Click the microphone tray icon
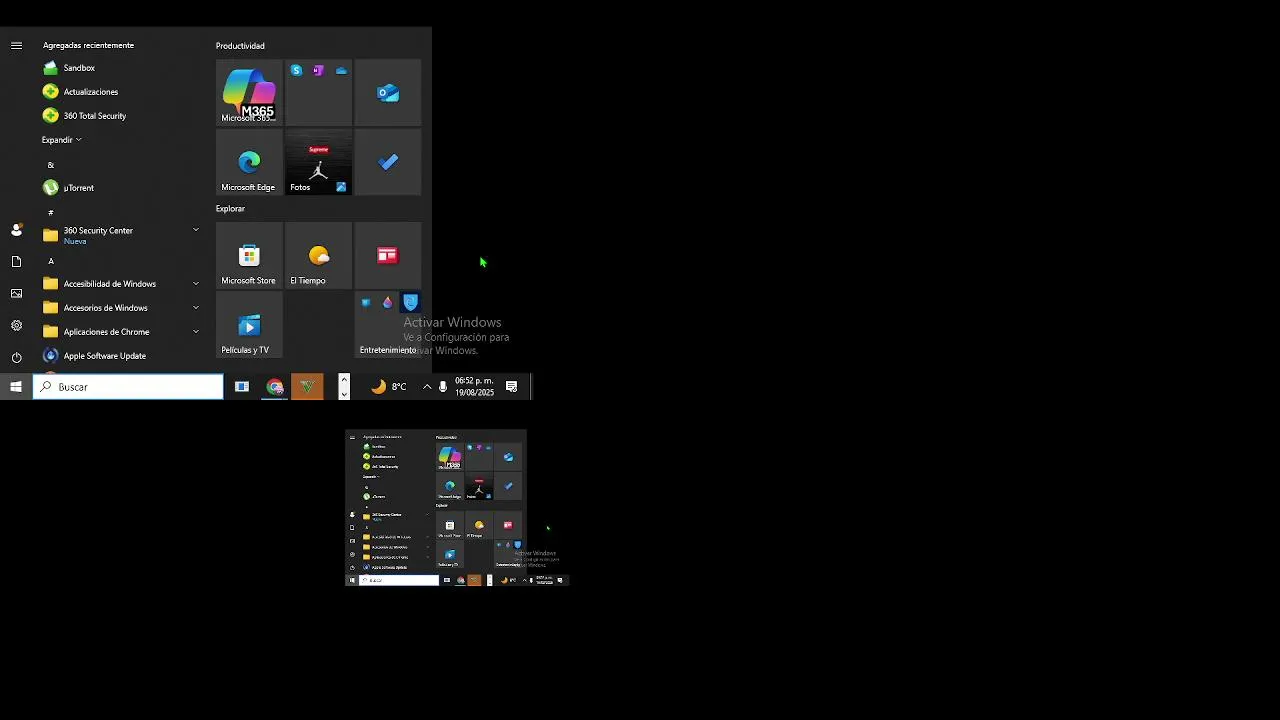1280x720 pixels. tap(443, 387)
